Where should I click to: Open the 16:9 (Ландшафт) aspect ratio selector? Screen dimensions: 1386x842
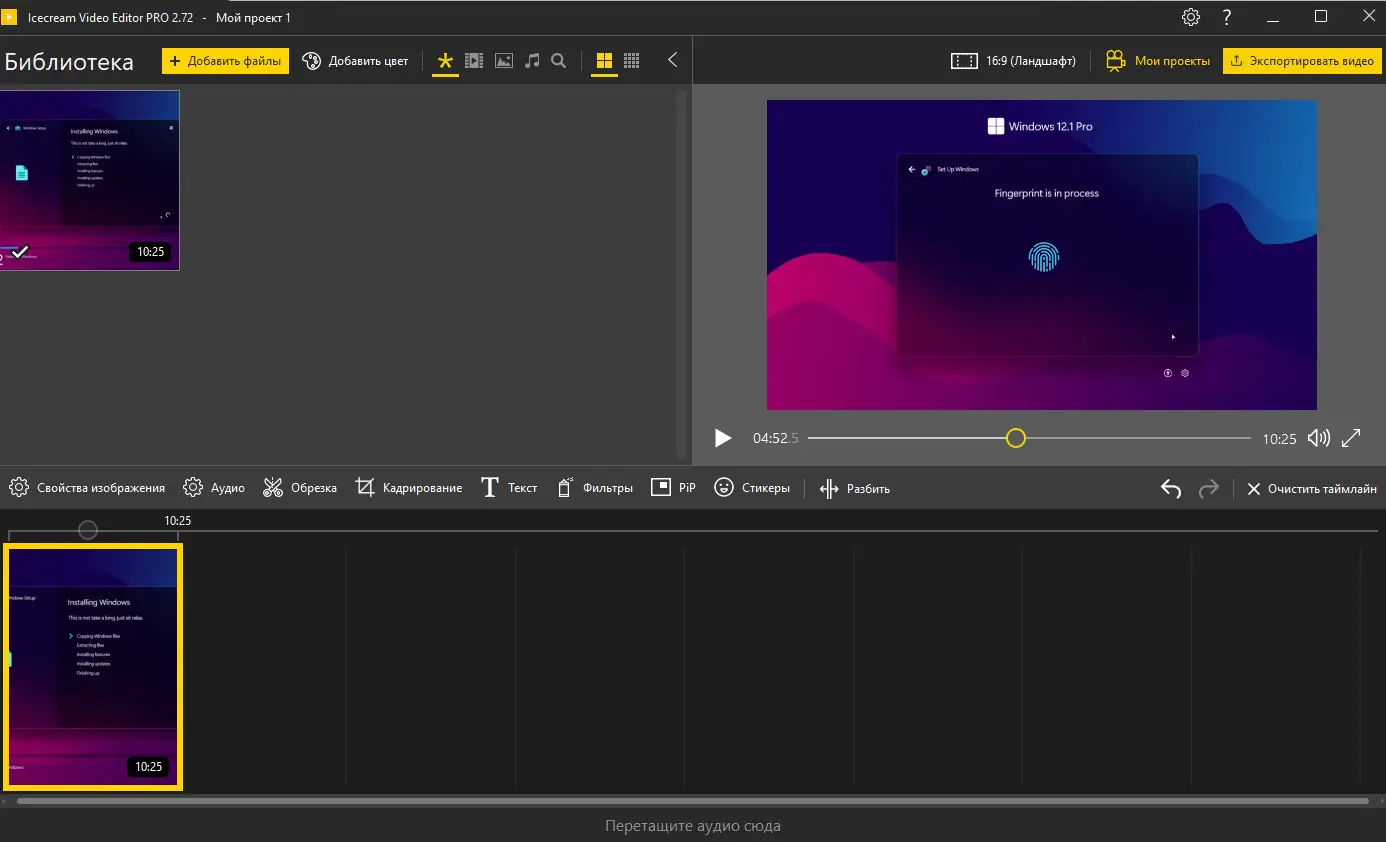click(1013, 61)
